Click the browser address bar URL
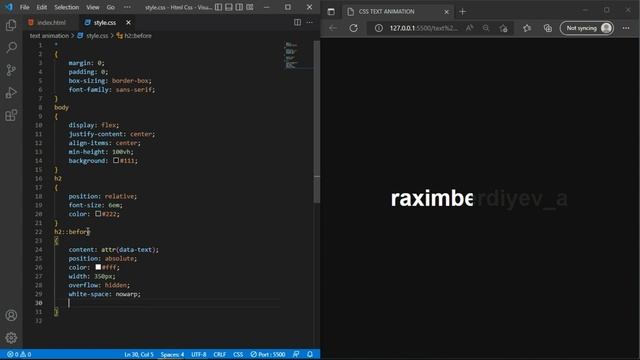The height and width of the screenshot is (360, 640). 424,28
